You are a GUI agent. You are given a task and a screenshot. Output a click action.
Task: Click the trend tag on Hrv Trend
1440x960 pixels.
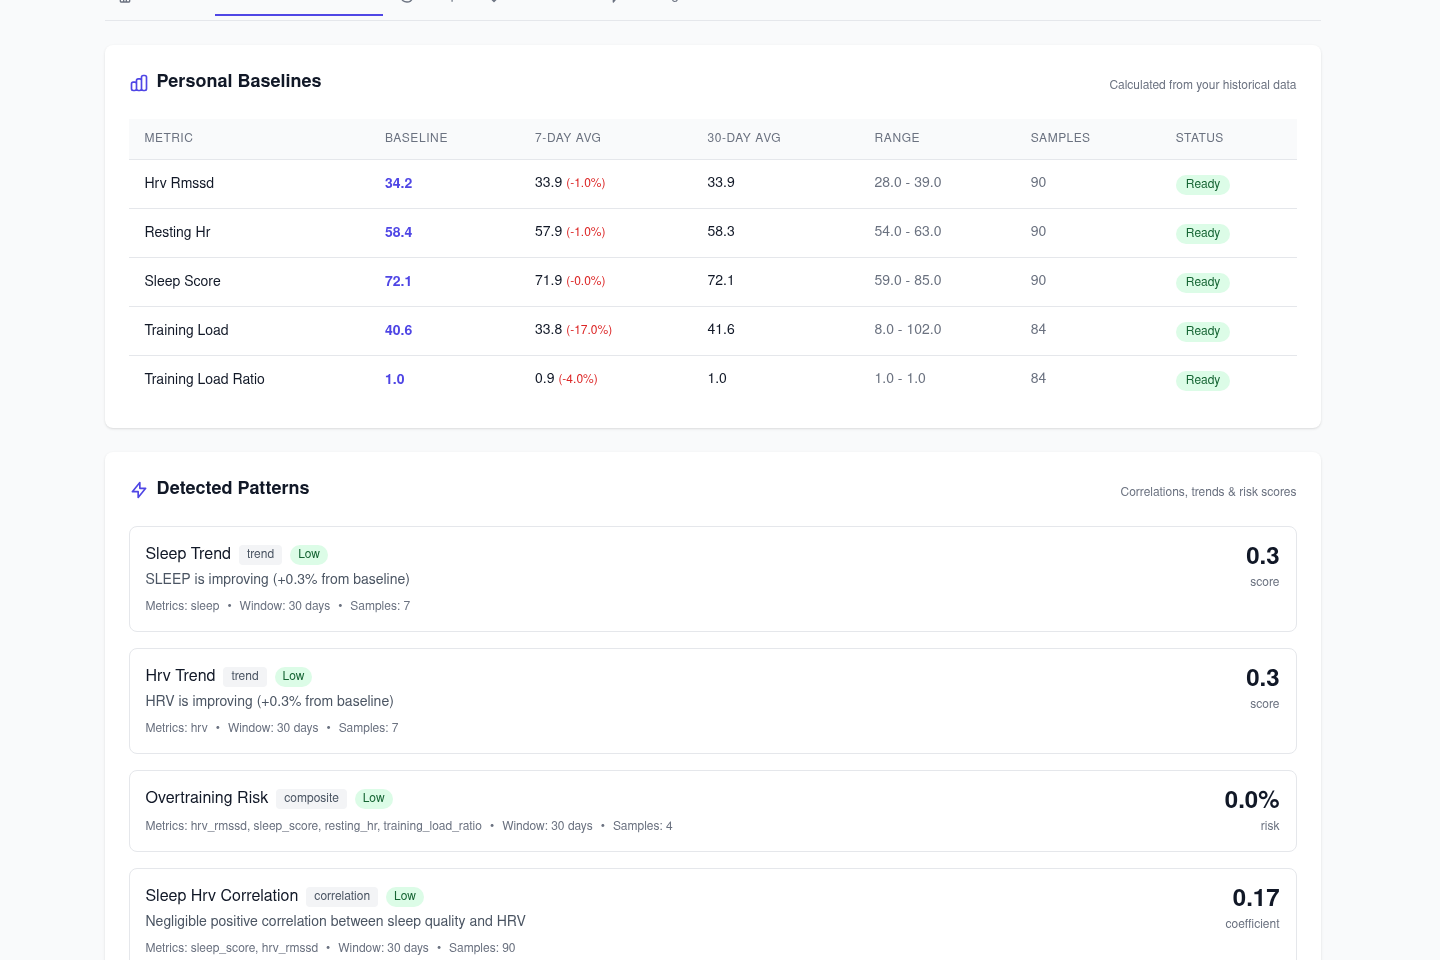pos(245,676)
